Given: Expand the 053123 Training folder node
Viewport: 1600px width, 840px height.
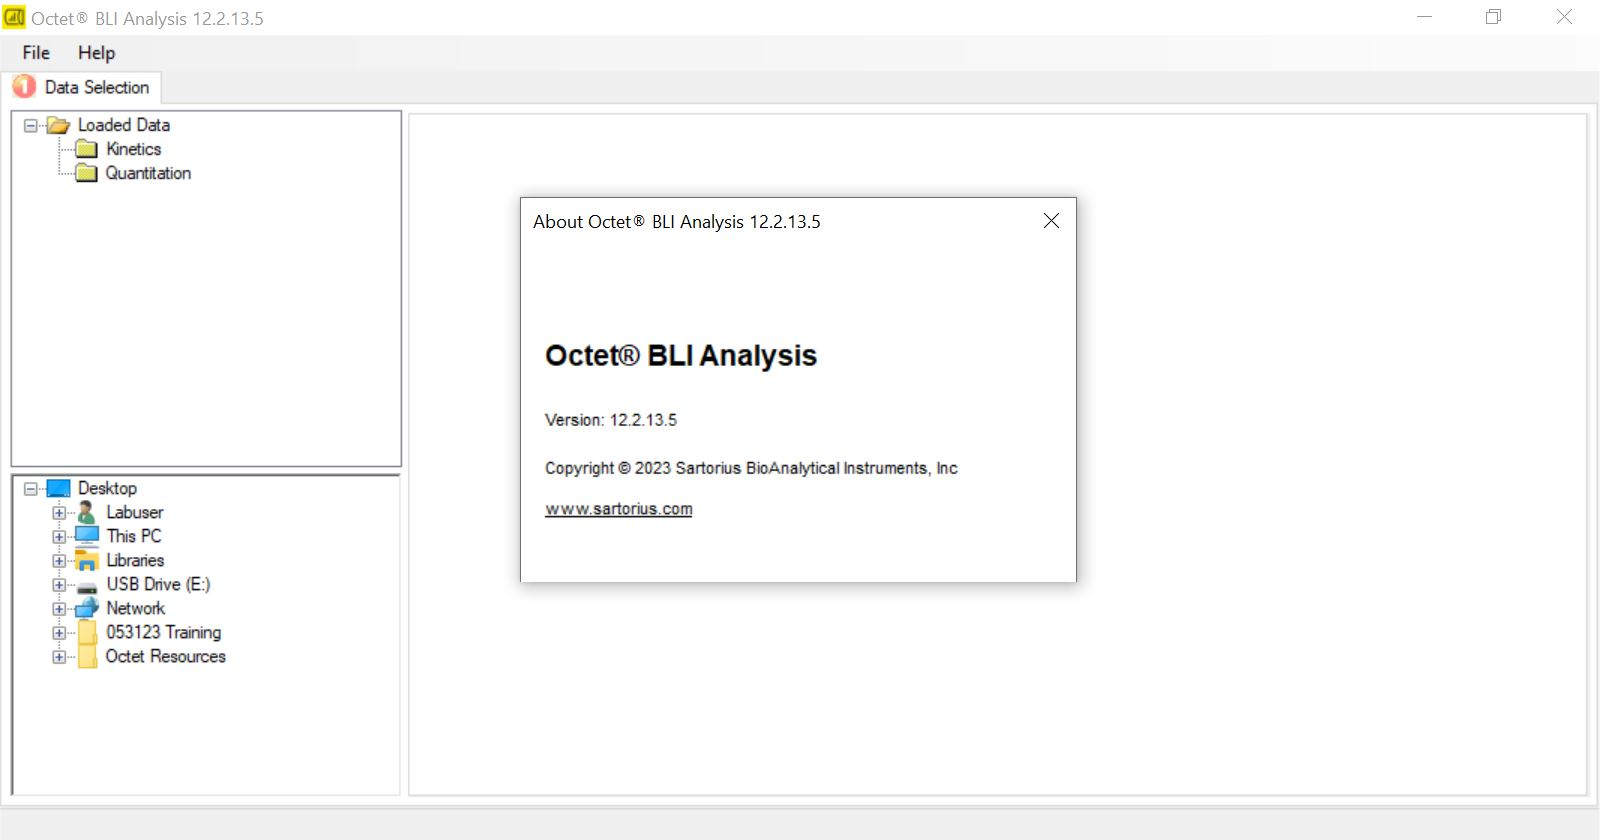Looking at the screenshot, I should point(59,633).
